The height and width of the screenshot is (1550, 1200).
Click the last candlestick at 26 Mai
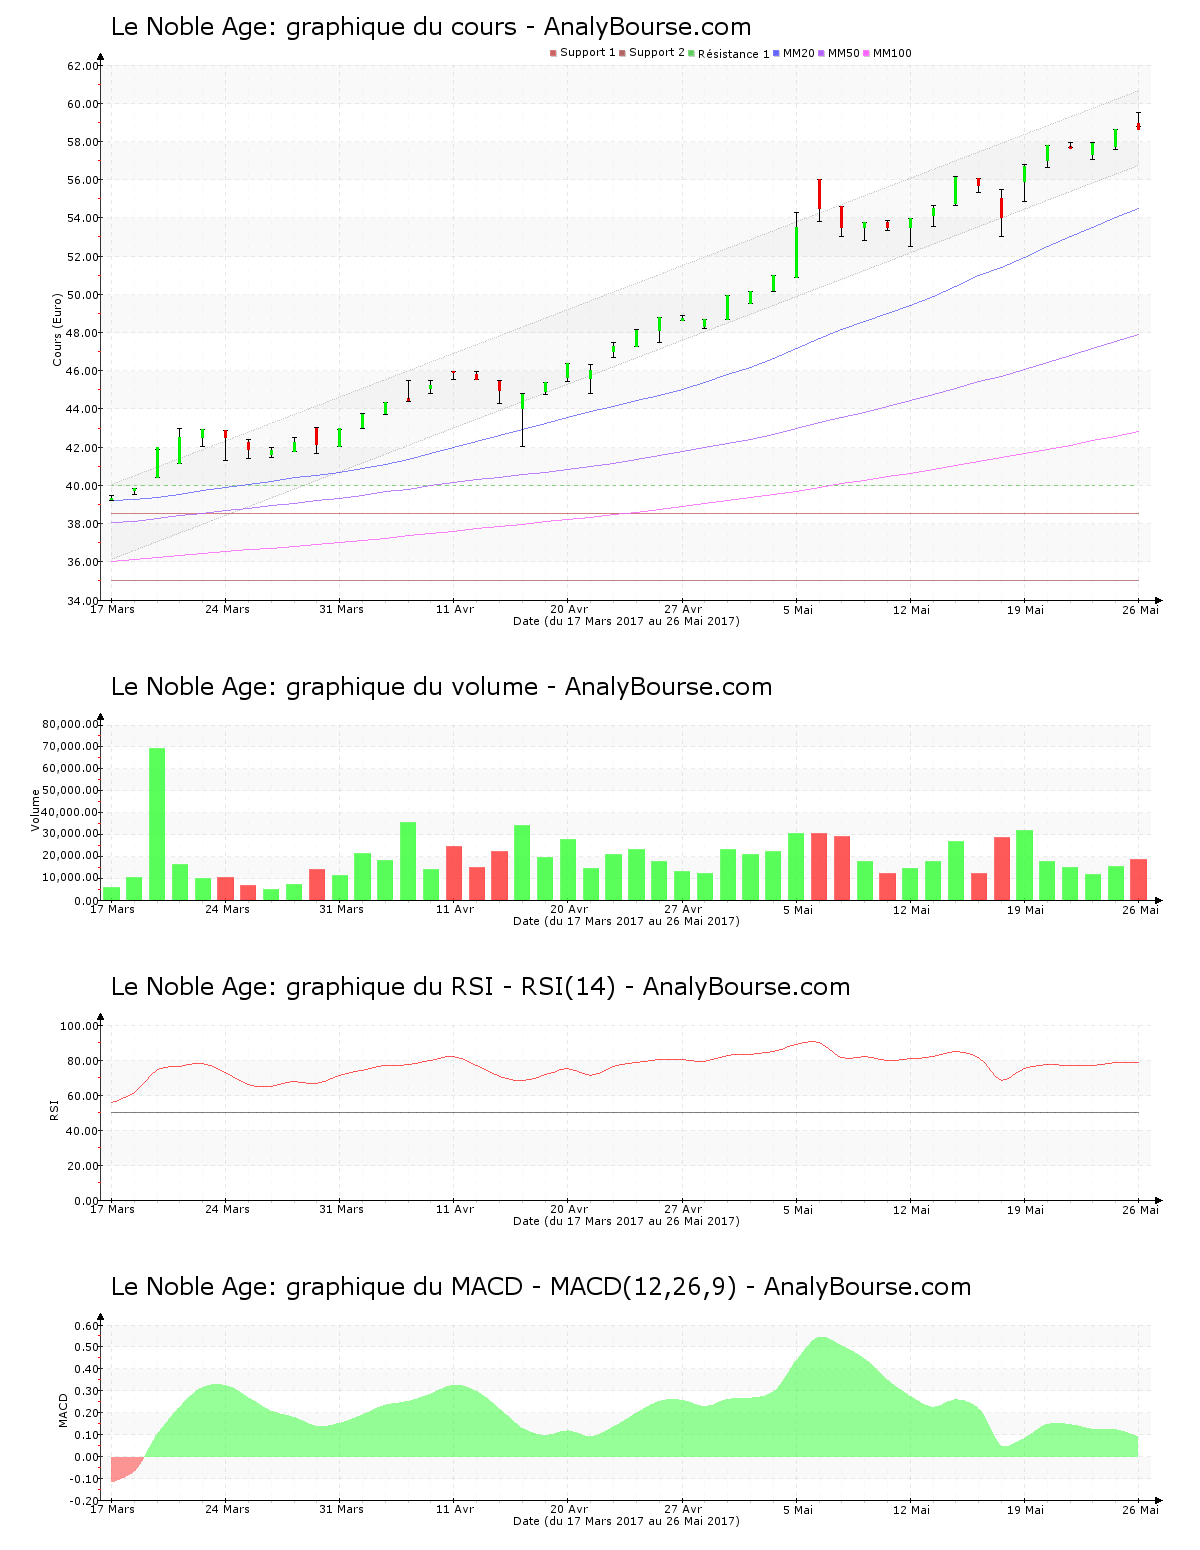pyautogui.click(x=1138, y=122)
